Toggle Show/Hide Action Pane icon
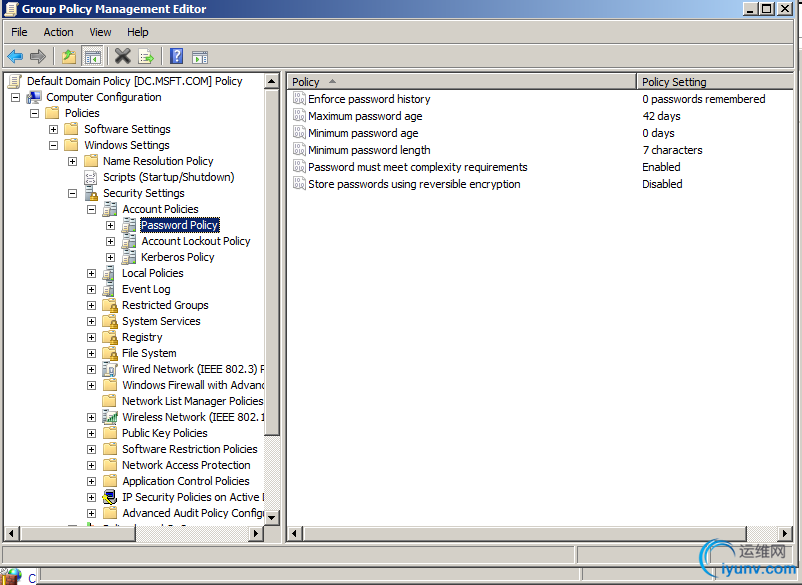Viewport: 802px width, 585px height. pos(200,56)
